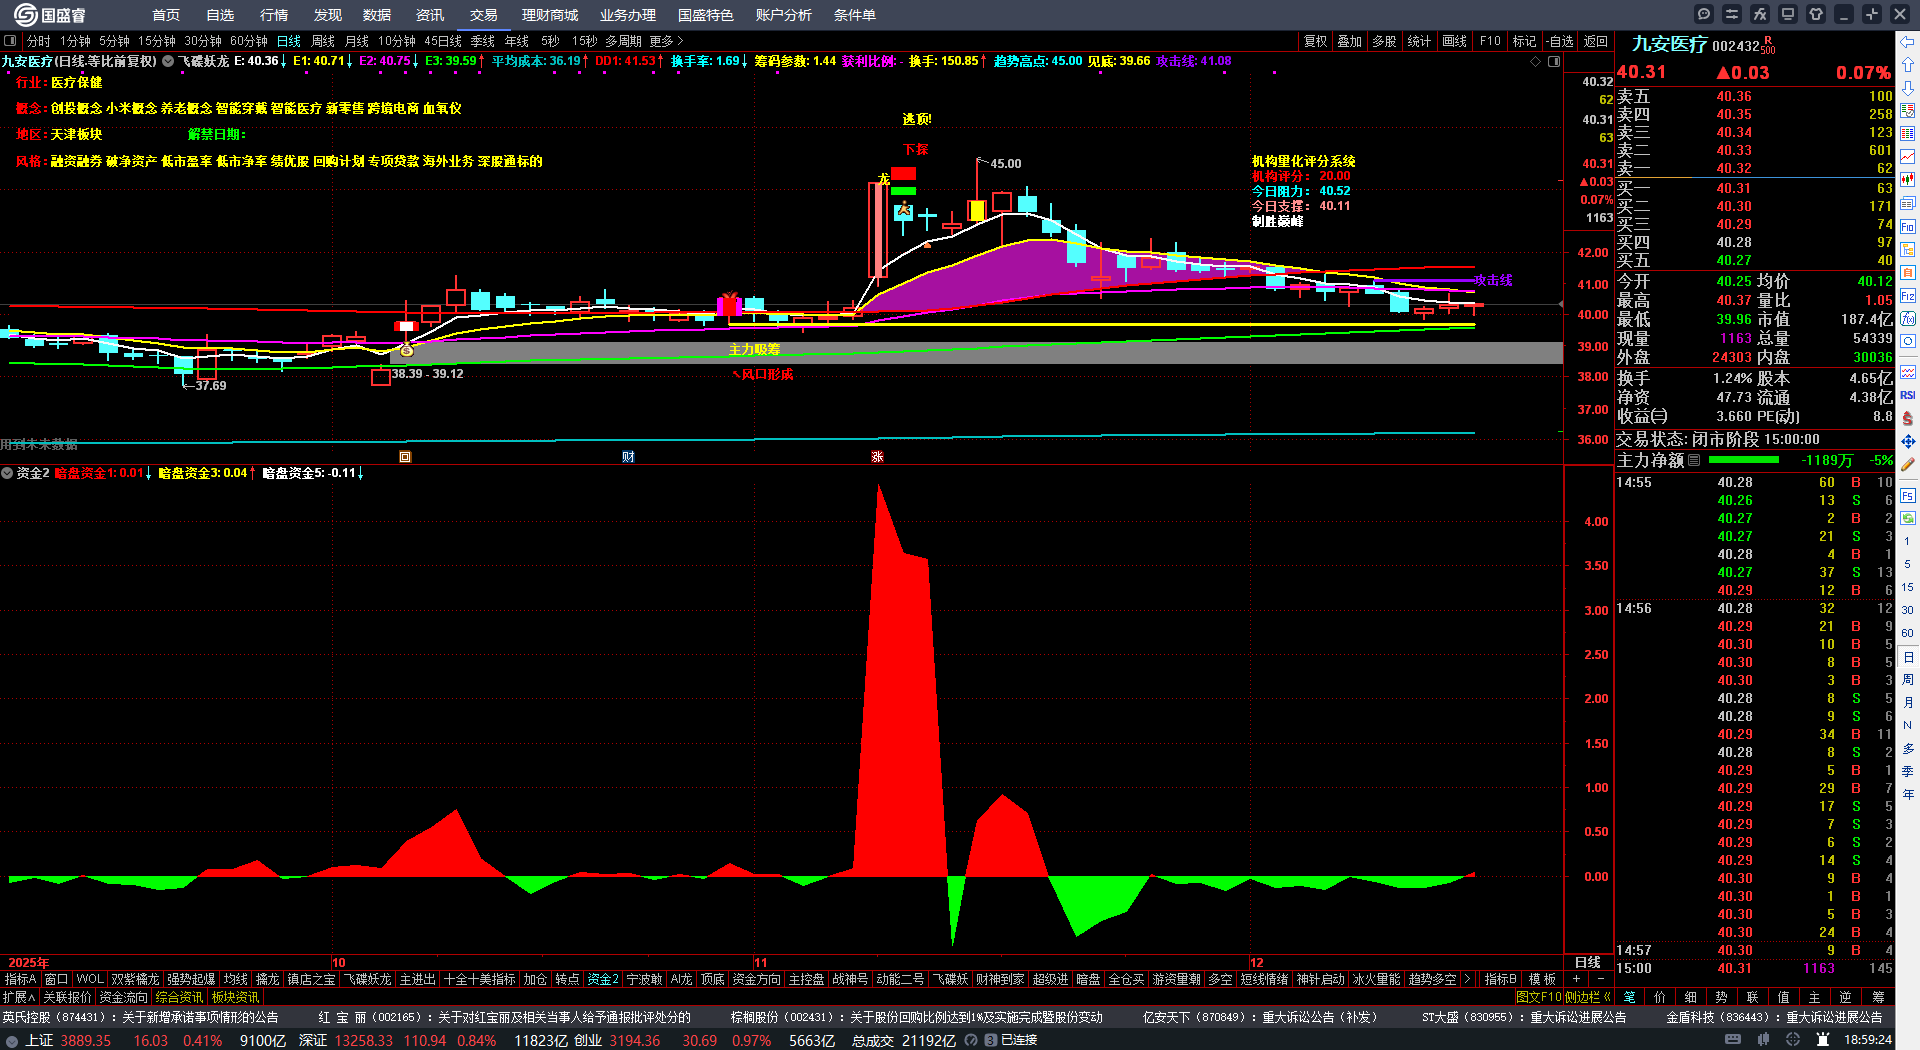Click the f(x) function icon in right sidebar
The height and width of the screenshot is (1050, 1920).
point(1908,318)
